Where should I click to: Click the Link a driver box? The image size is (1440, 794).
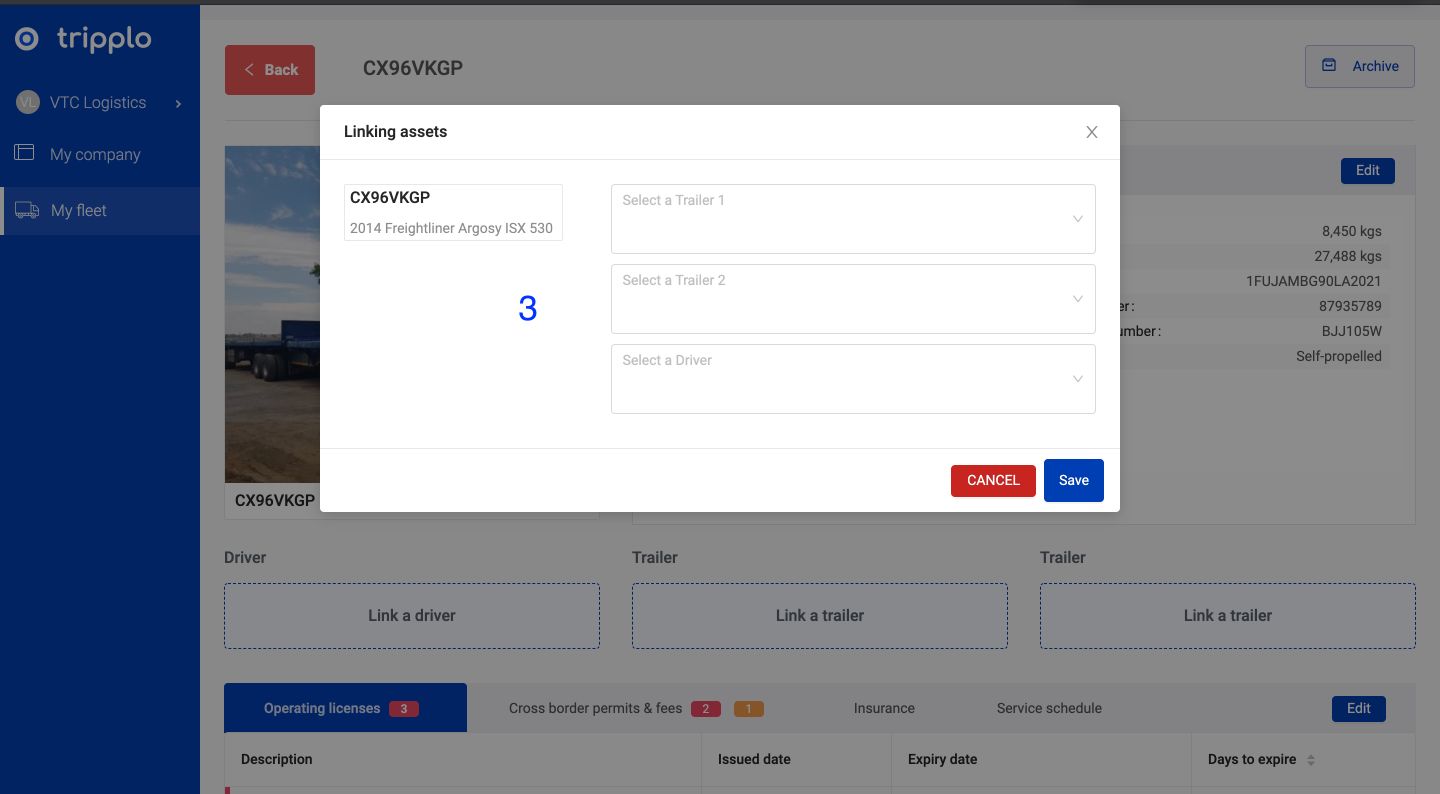click(411, 616)
